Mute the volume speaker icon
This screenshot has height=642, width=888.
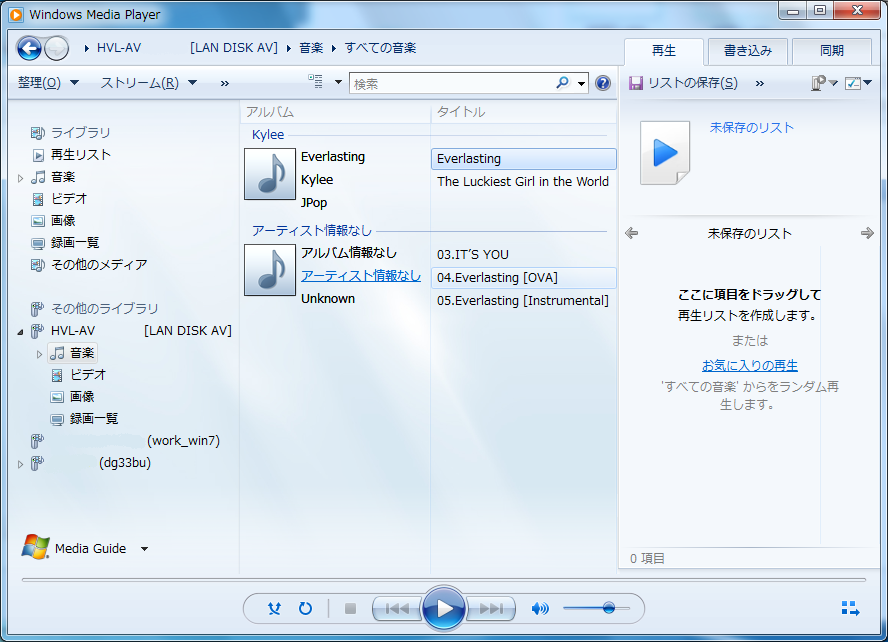point(540,609)
